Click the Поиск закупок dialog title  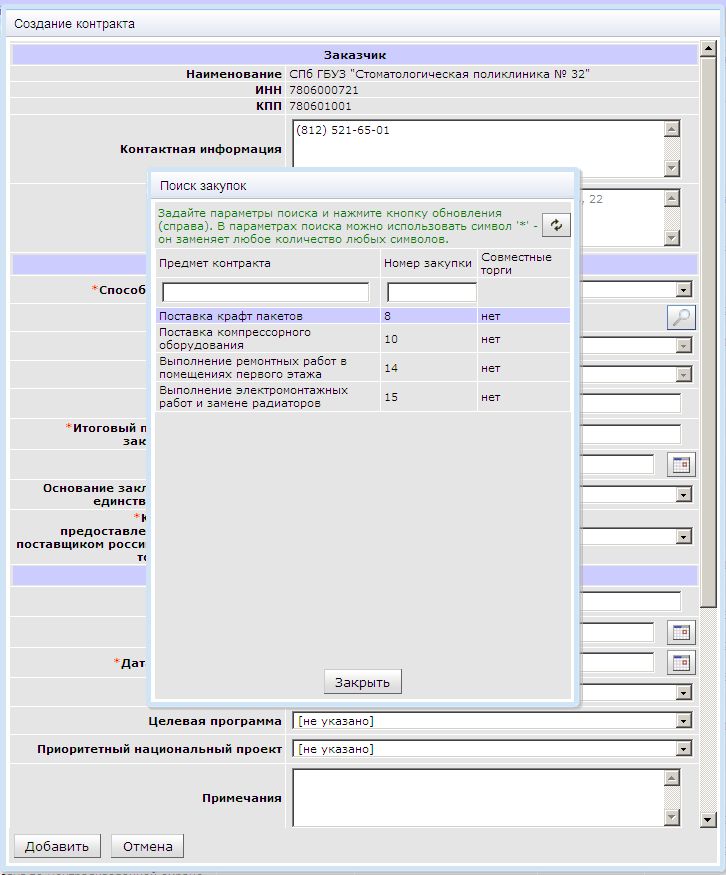(203, 186)
